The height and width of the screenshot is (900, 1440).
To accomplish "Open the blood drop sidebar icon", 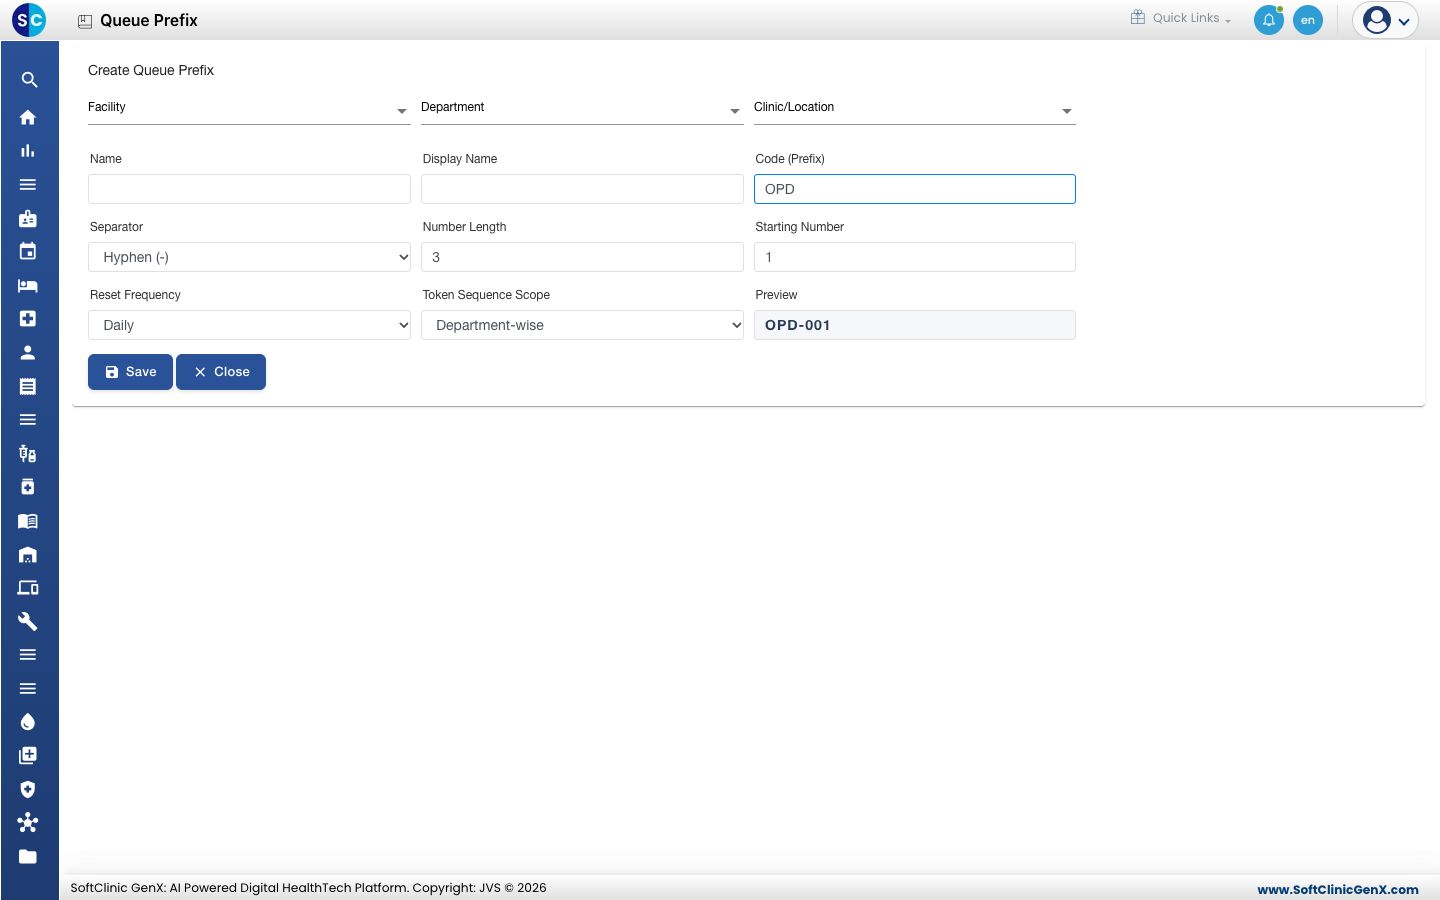I will click(x=28, y=722).
